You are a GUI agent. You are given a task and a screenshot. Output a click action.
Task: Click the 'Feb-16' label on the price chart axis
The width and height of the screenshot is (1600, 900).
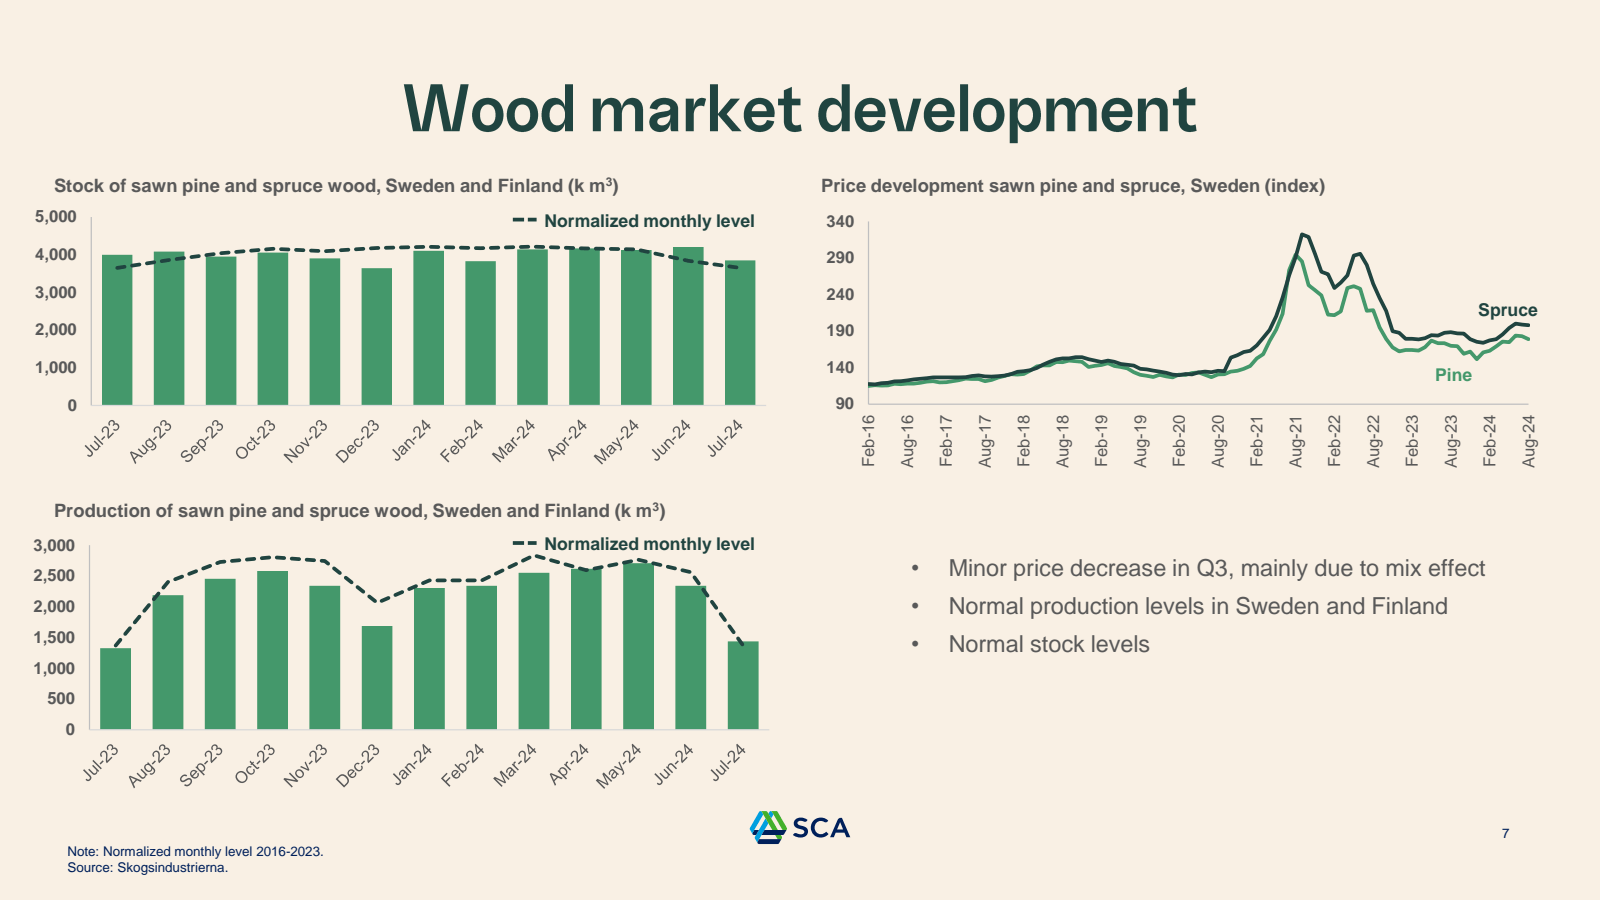click(x=868, y=441)
